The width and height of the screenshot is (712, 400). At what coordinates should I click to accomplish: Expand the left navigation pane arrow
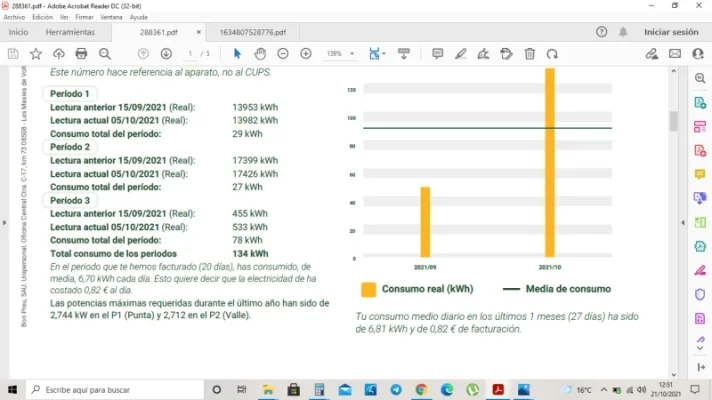[x=4, y=222]
